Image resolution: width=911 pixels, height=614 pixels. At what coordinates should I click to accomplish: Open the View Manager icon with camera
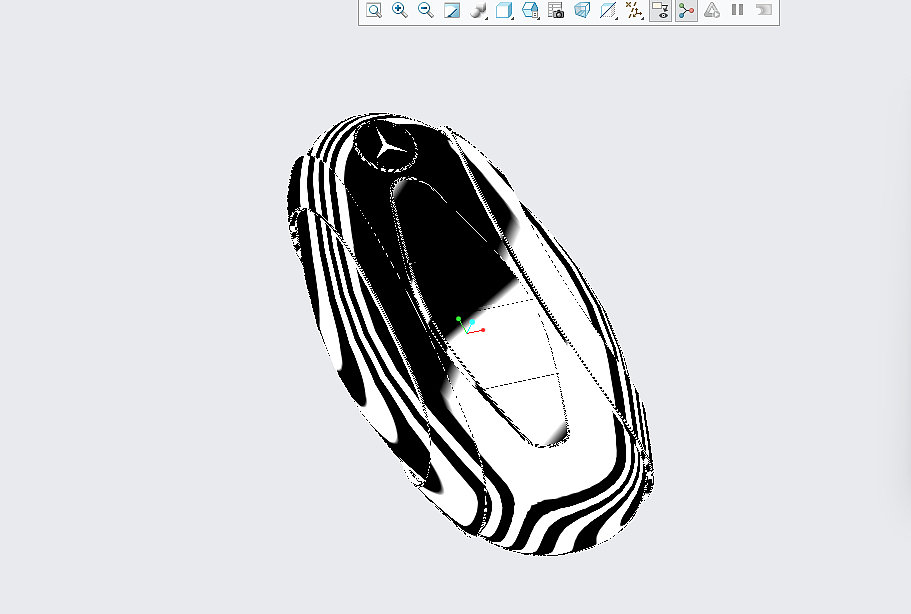(x=556, y=11)
